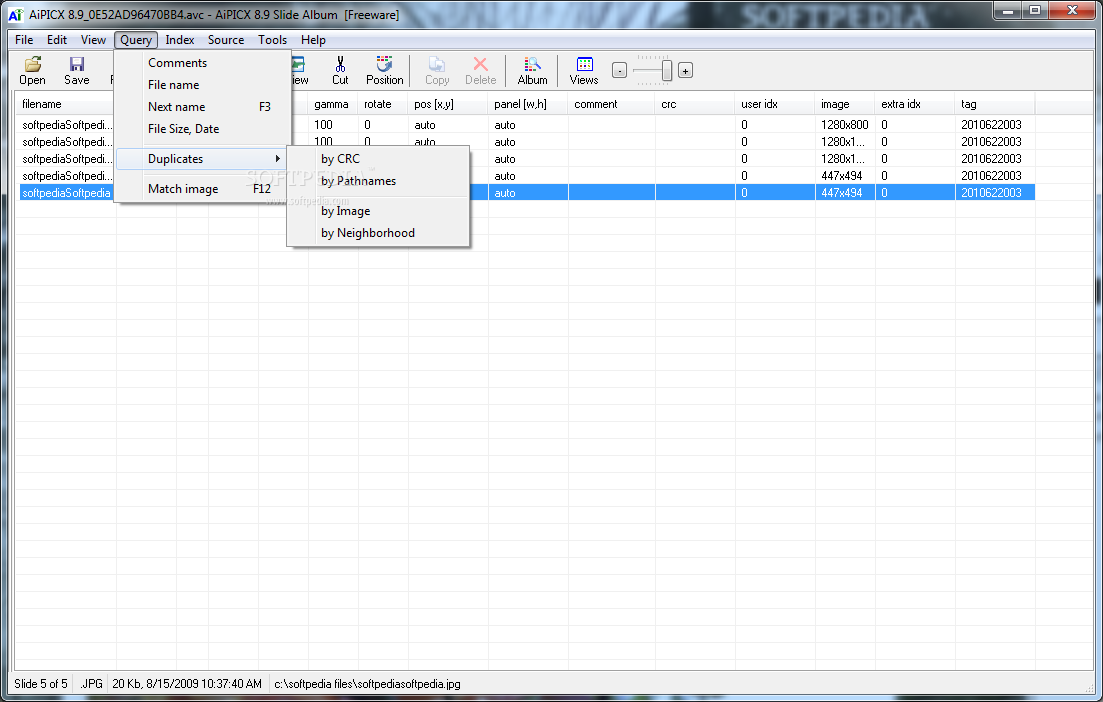Screen dimensions: 1103x702
Task: Click the .JPG status bar entry
Action: pyautogui.click(x=91, y=684)
